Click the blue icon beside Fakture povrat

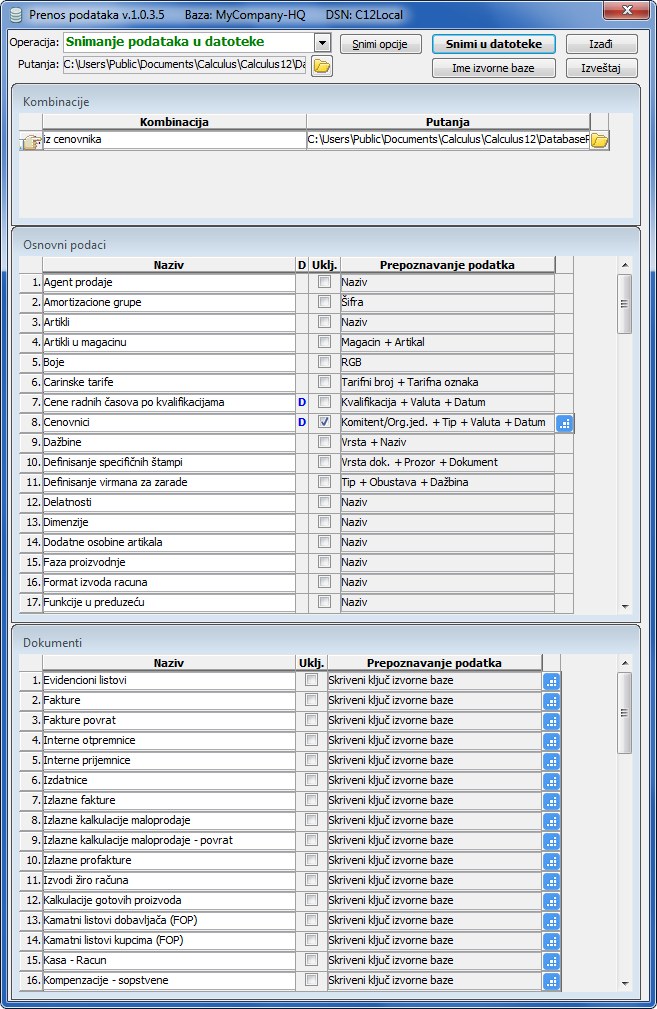(x=552, y=721)
